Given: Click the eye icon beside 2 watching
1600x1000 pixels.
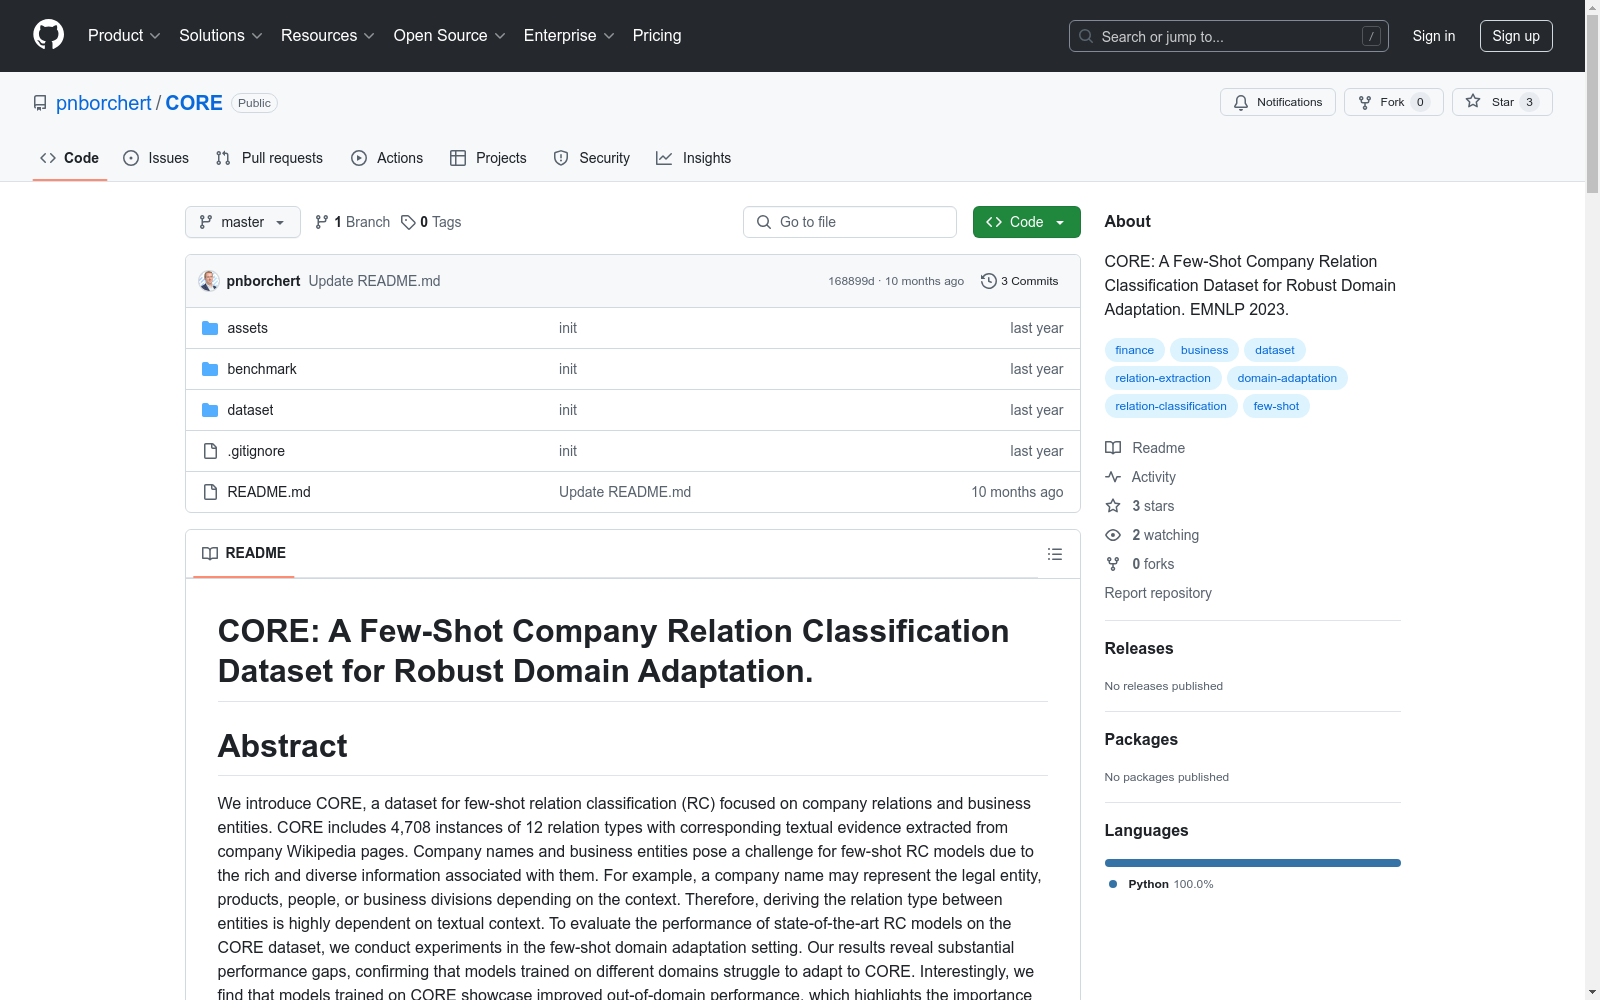Looking at the screenshot, I should (1113, 535).
